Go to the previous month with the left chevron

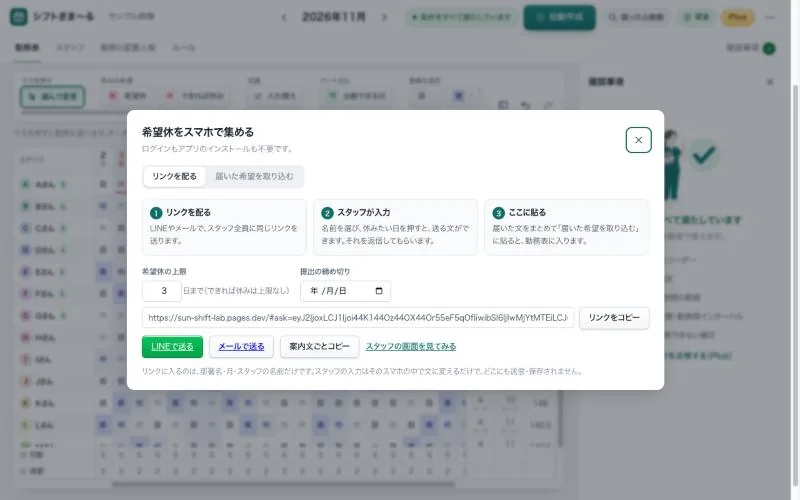click(284, 17)
